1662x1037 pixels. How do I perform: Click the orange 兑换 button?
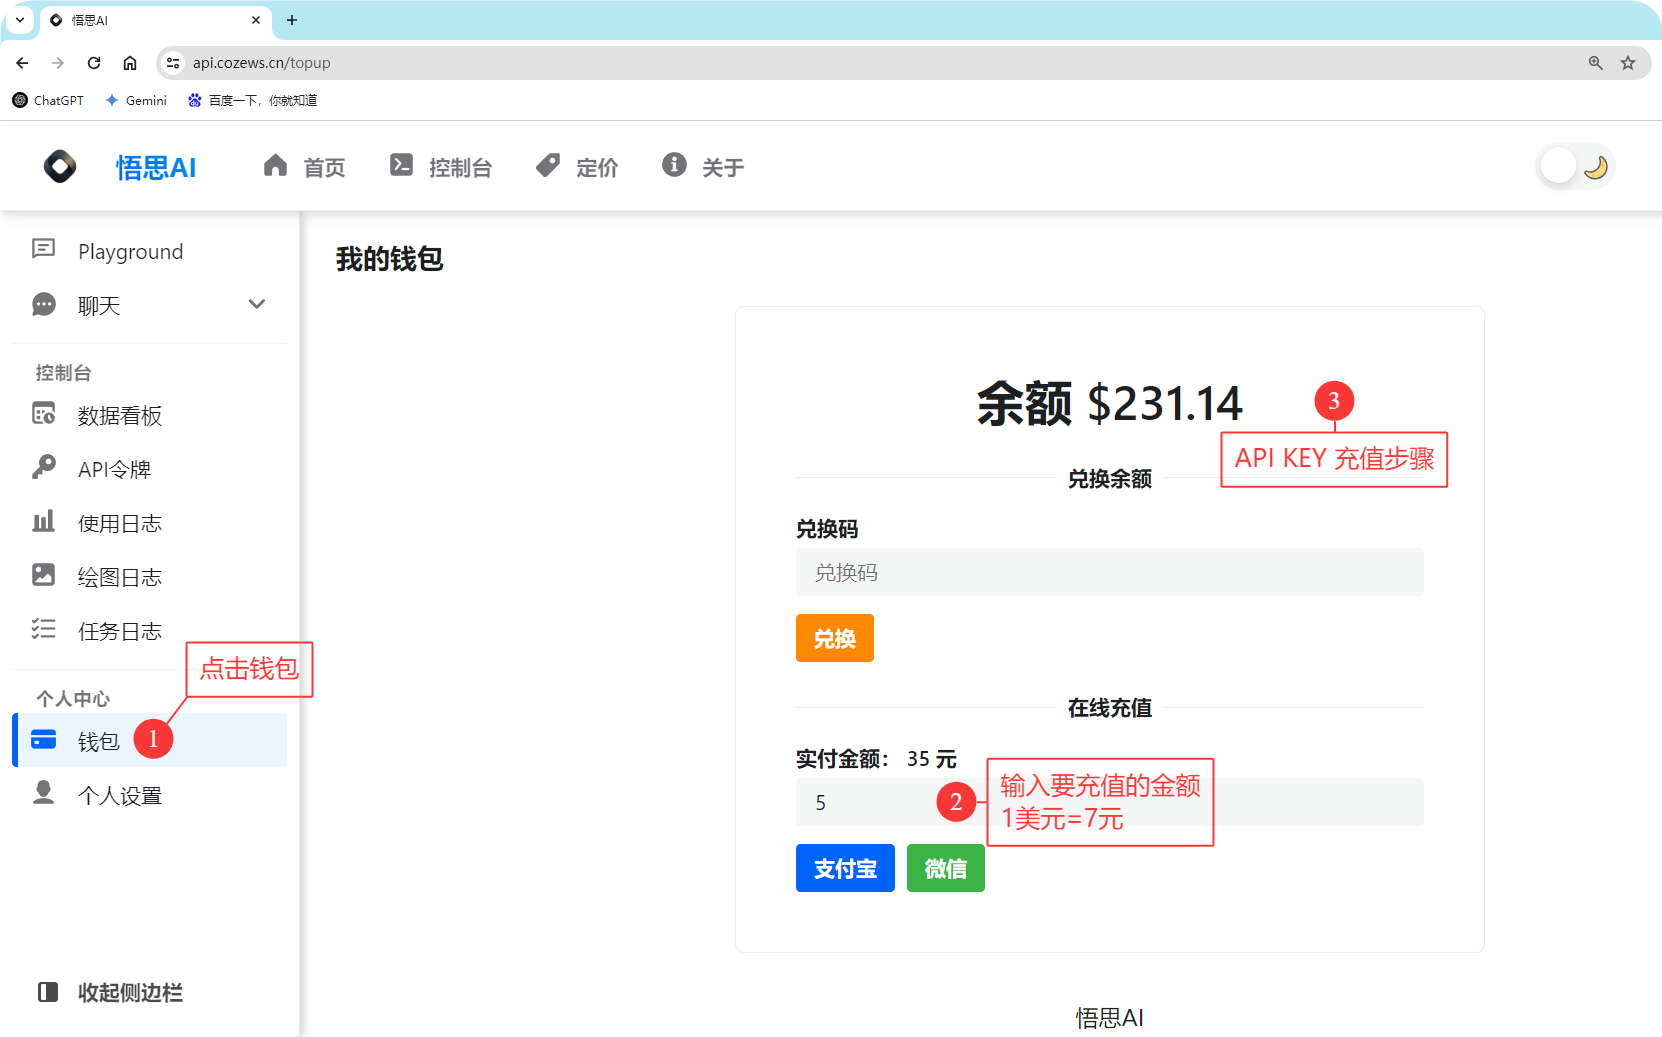click(834, 638)
